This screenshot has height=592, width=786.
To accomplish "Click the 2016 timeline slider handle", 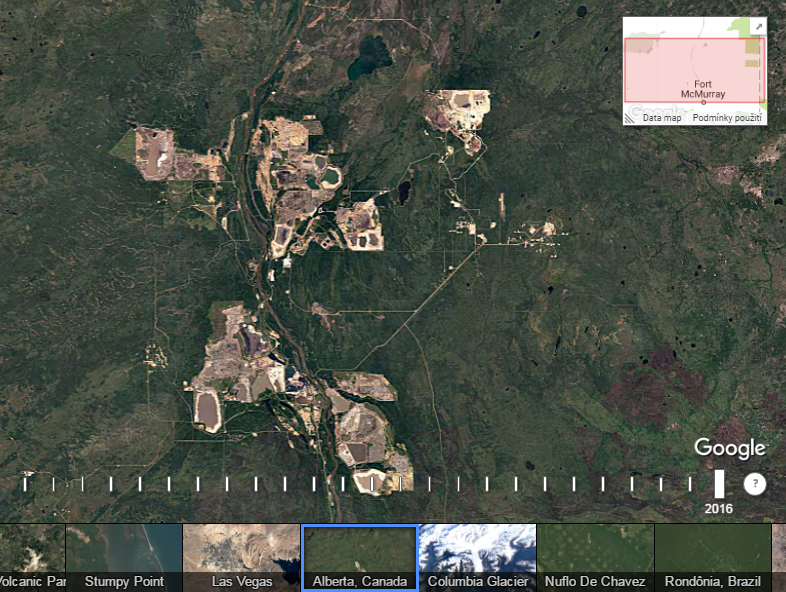I will pyautogui.click(x=719, y=483).
